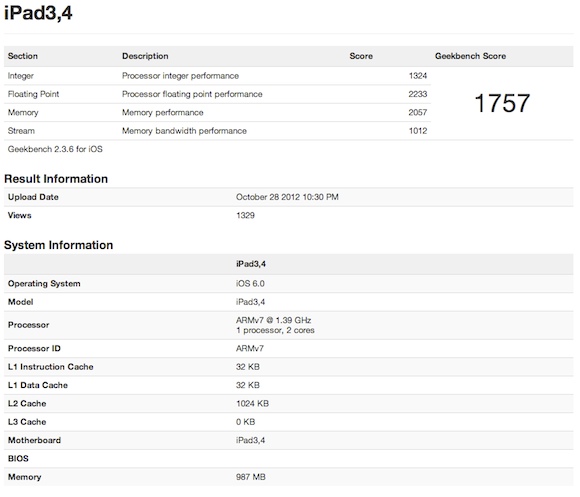Screen dimensions: 580x497
Task: Click the iPad3,4 system table header
Action: pyautogui.click(x=251, y=264)
